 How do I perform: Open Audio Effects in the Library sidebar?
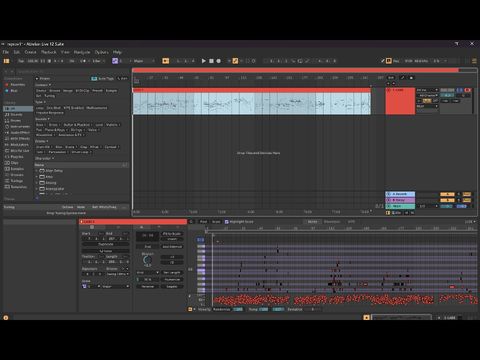point(20,133)
